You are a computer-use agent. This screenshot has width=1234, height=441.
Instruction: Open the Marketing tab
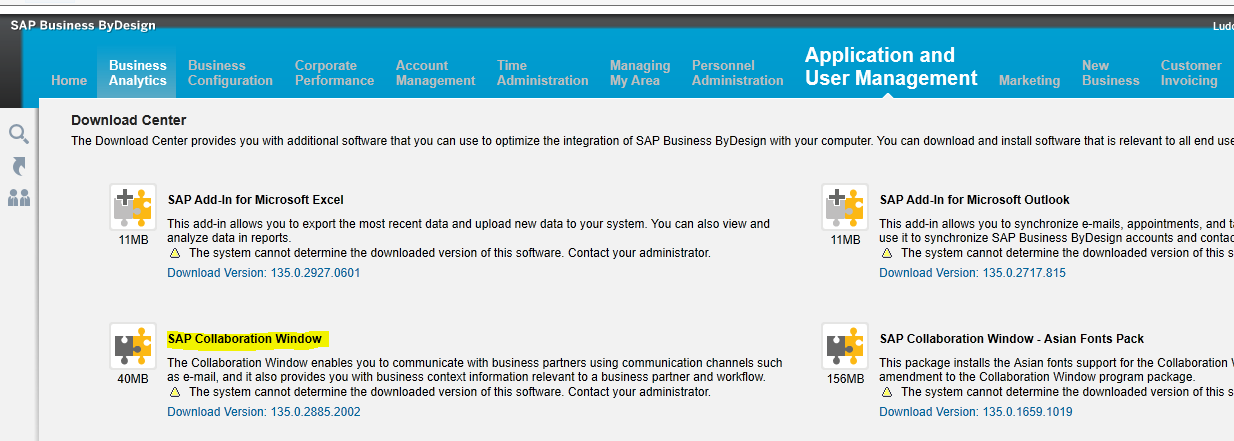[x=1029, y=80]
